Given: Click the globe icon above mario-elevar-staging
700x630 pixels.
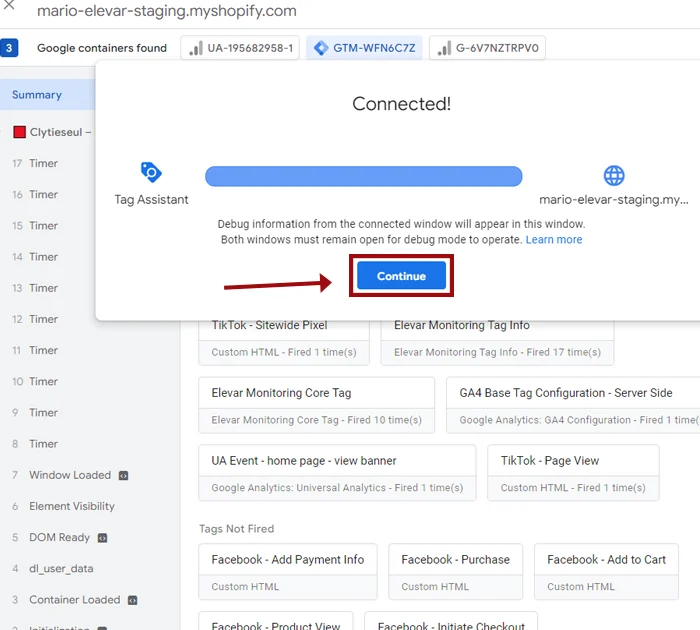Looking at the screenshot, I should click(x=614, y=175).
